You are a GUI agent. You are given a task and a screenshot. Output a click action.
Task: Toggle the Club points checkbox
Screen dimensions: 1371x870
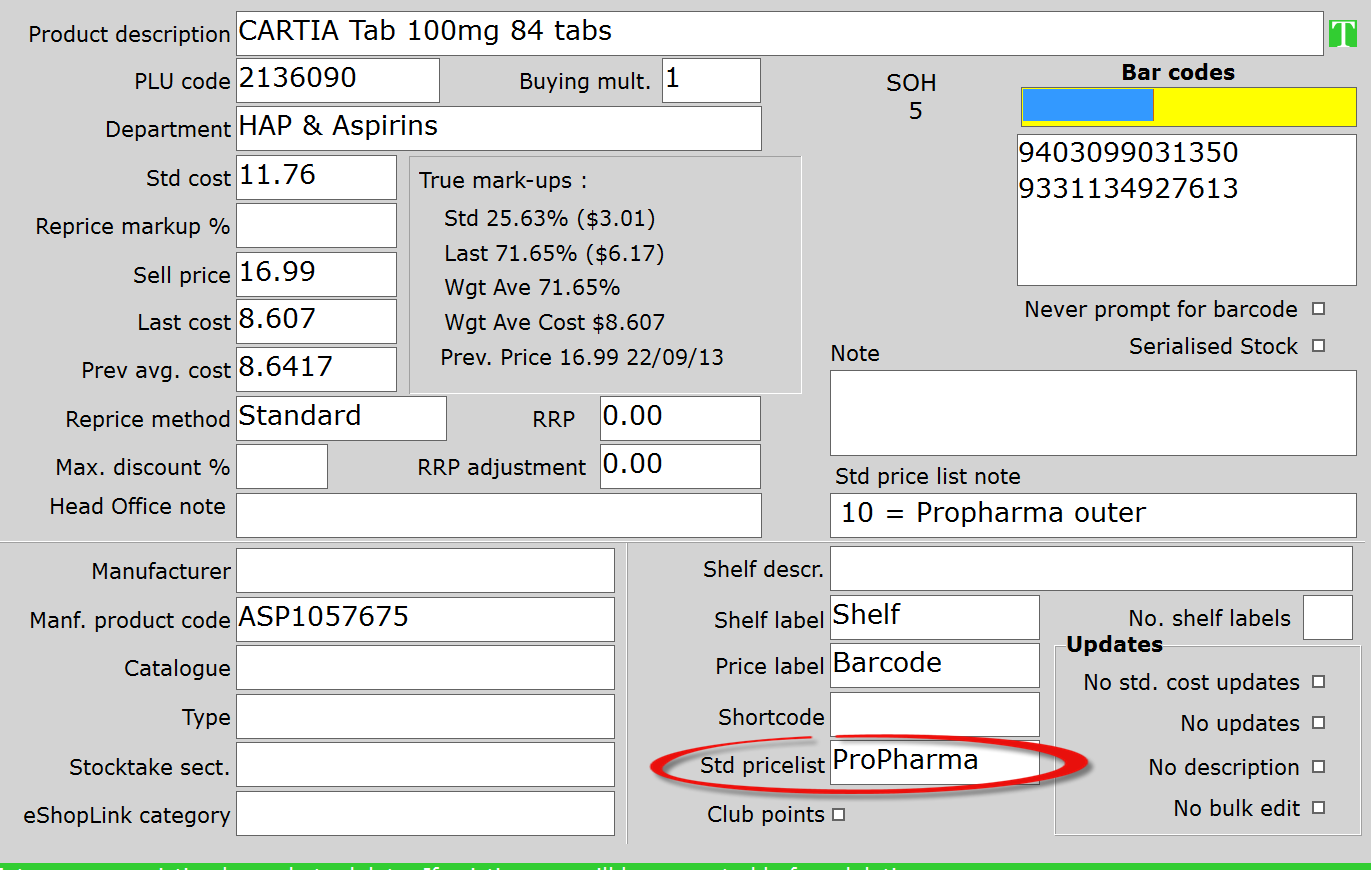coord(838,815)
